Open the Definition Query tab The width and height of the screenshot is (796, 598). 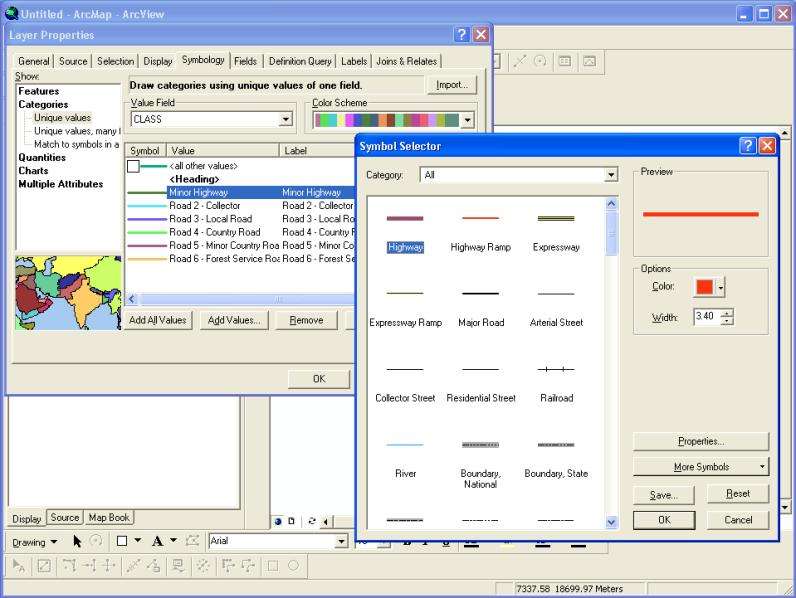pyautogui.click(x=300, y=61)
